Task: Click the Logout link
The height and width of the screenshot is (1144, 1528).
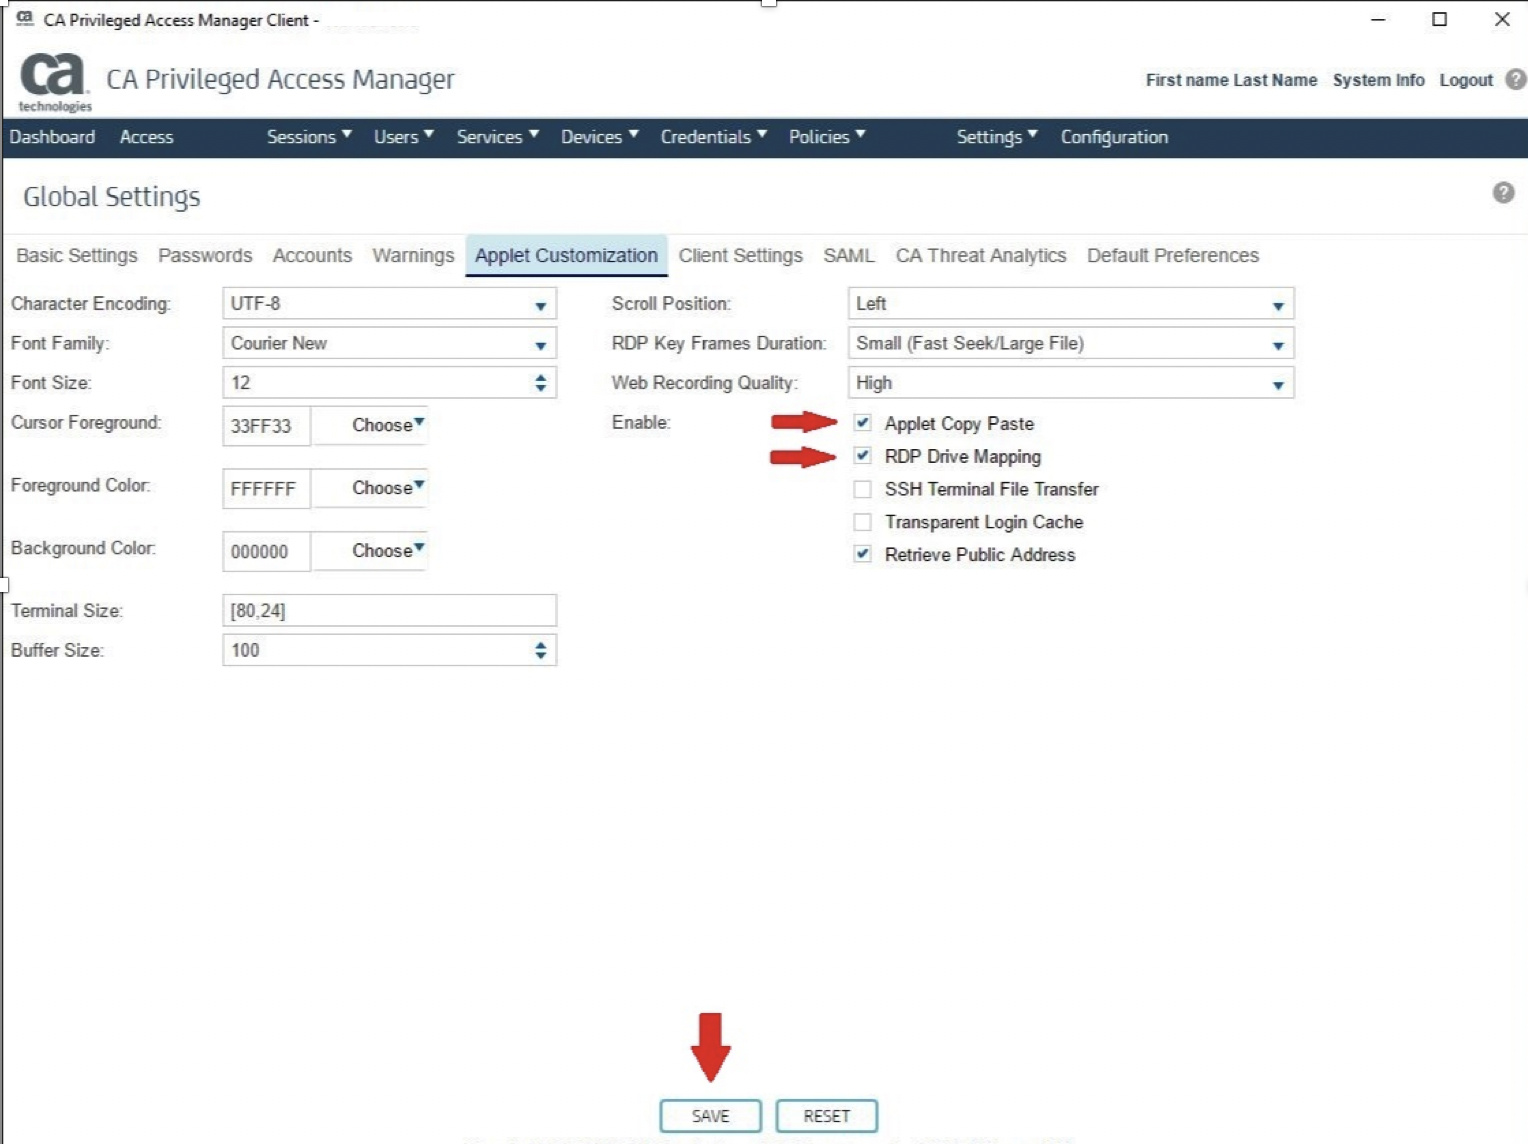Action: point(1466,80)
